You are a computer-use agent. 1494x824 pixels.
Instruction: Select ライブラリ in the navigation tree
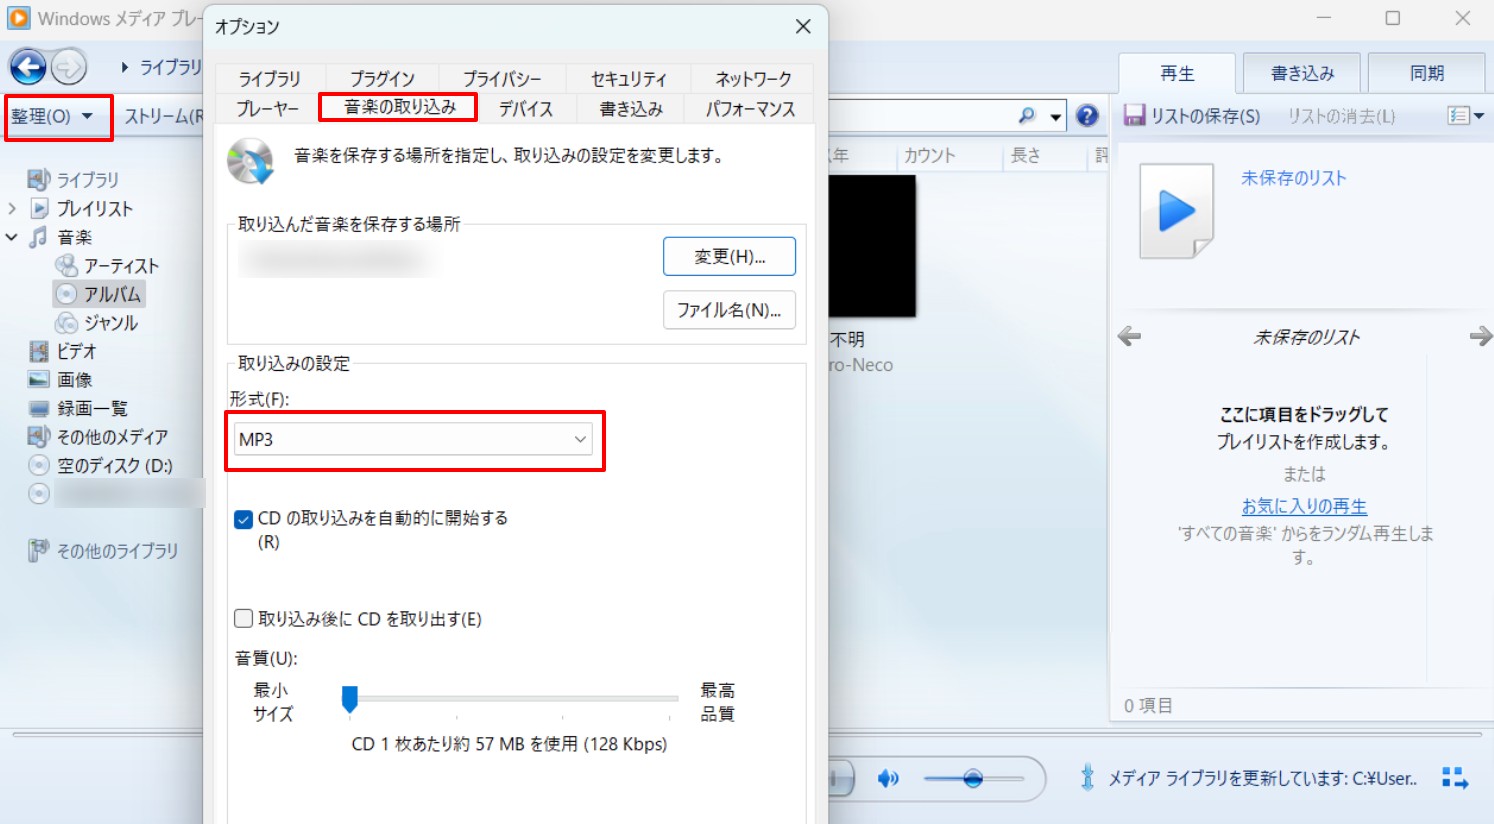87,180
